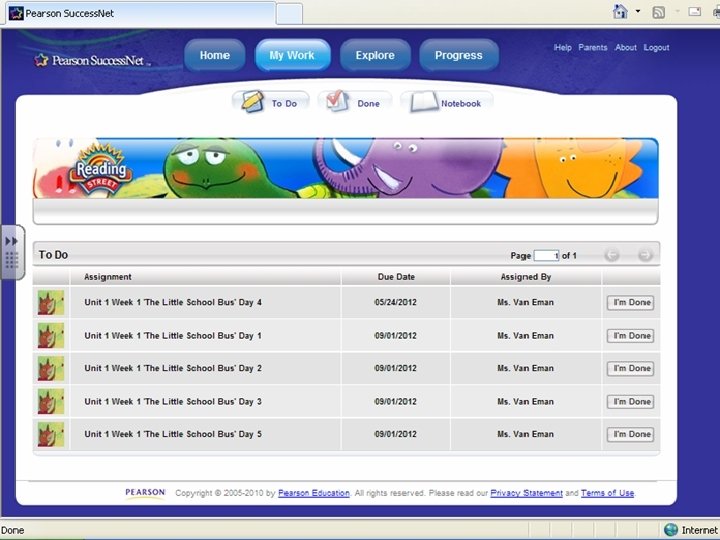
Task: Click the Reading Street logo
Action: (x=101, y=169)
